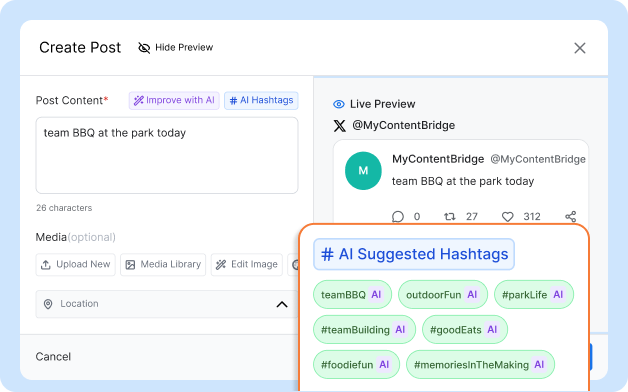628x392 pixels.
Task: Open the AI Hashtags button
Action: (261, 100)
